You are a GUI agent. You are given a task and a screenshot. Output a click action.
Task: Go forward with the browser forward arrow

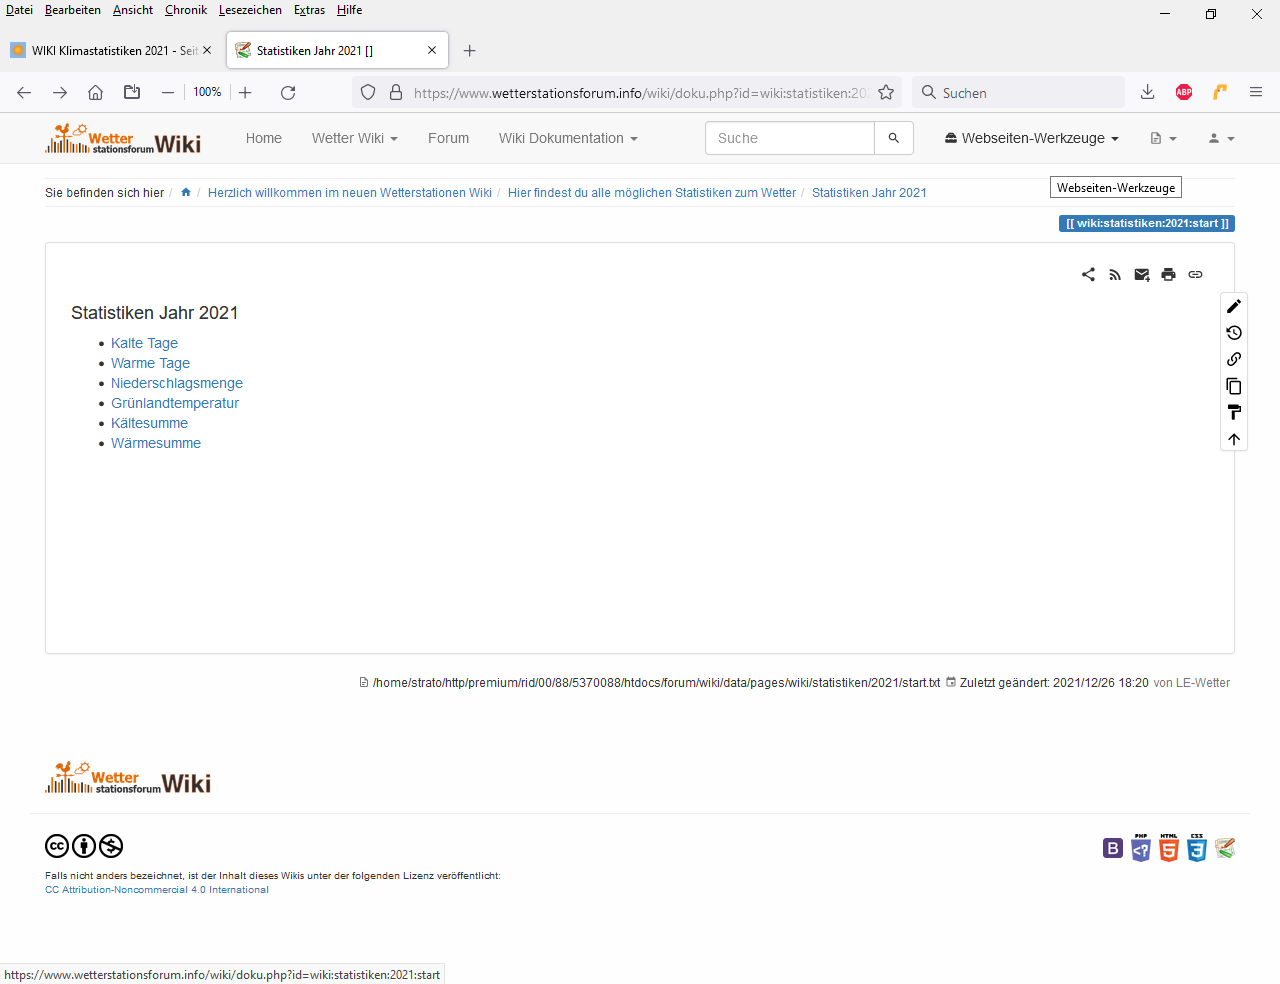[60, 92]
